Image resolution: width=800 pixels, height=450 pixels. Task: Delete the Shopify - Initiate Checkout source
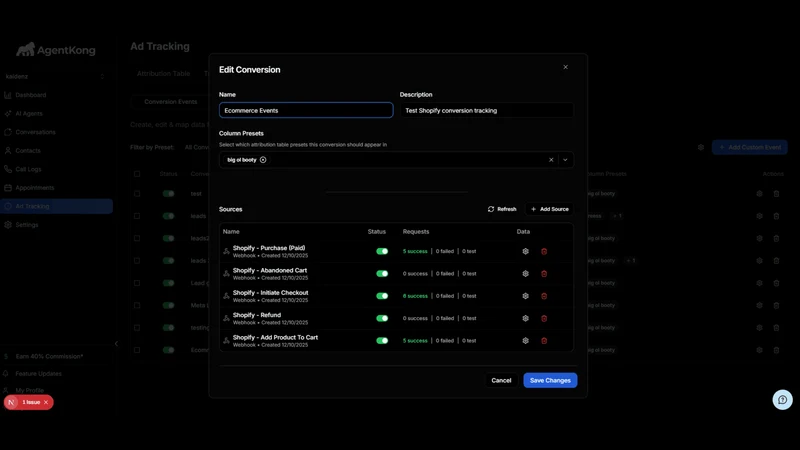(544, 296)
